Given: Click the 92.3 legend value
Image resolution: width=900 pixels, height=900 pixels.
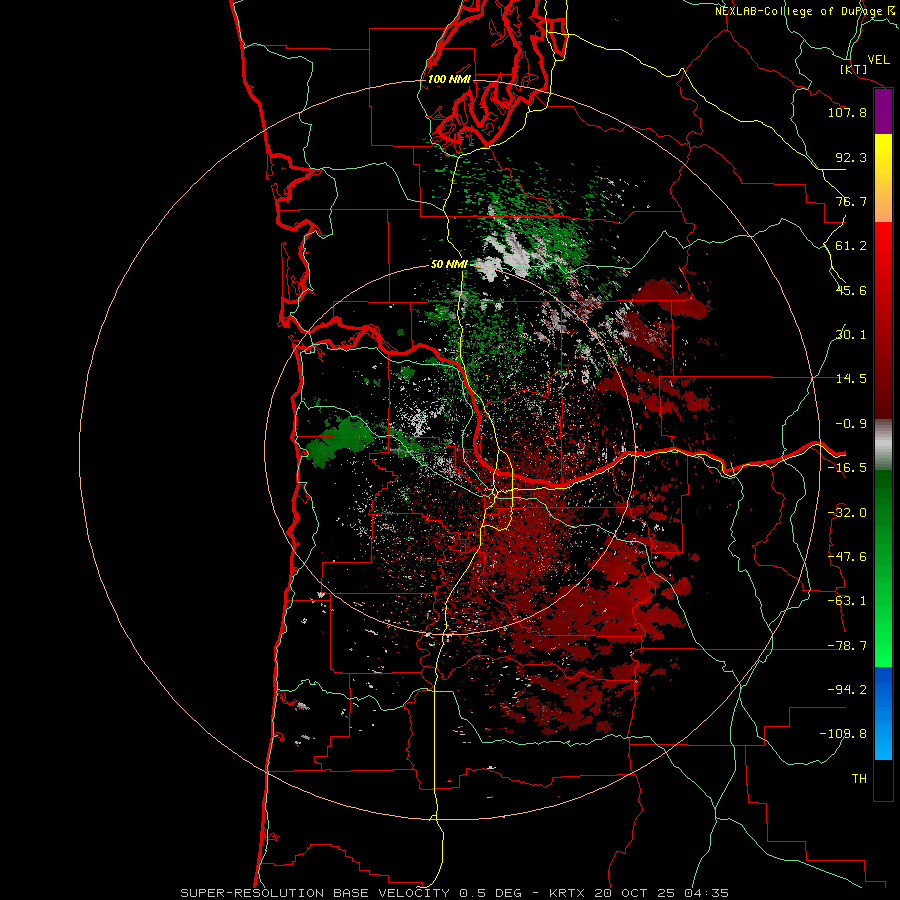Looking at the screenshot, I should (851, 157).
